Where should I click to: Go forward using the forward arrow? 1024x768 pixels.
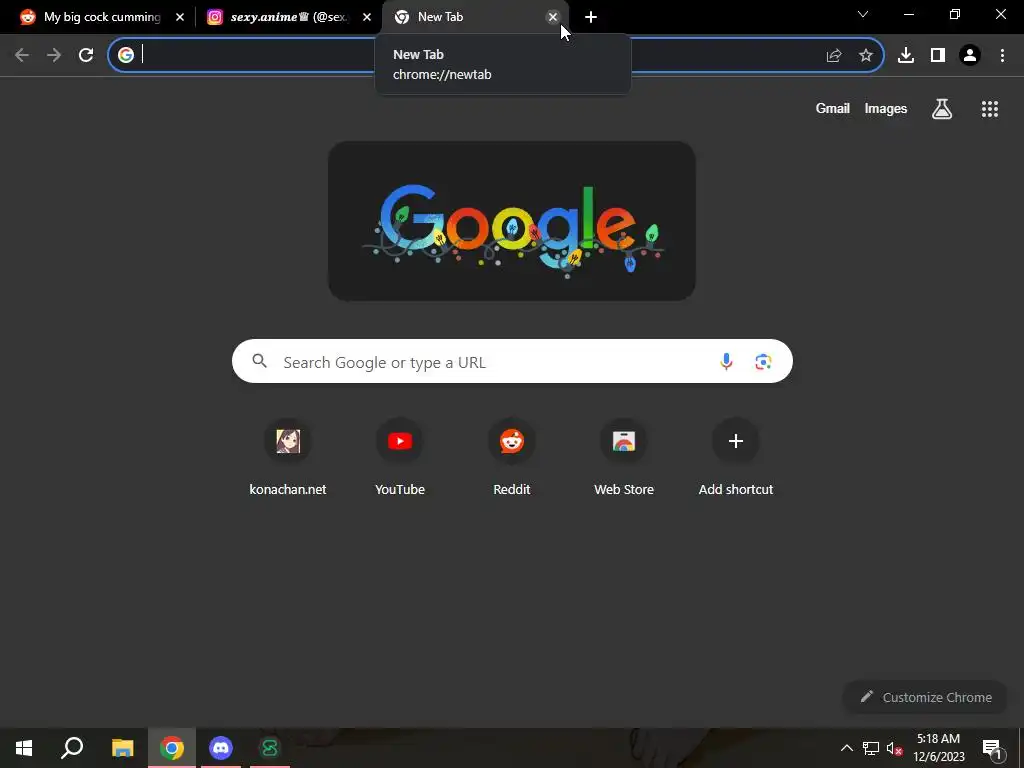(54, 55)
